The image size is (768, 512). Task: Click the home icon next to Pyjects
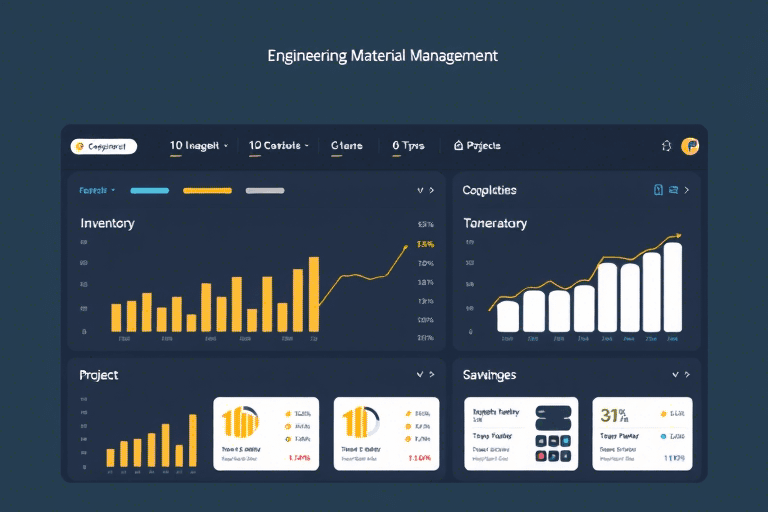[x=458, y=146]
